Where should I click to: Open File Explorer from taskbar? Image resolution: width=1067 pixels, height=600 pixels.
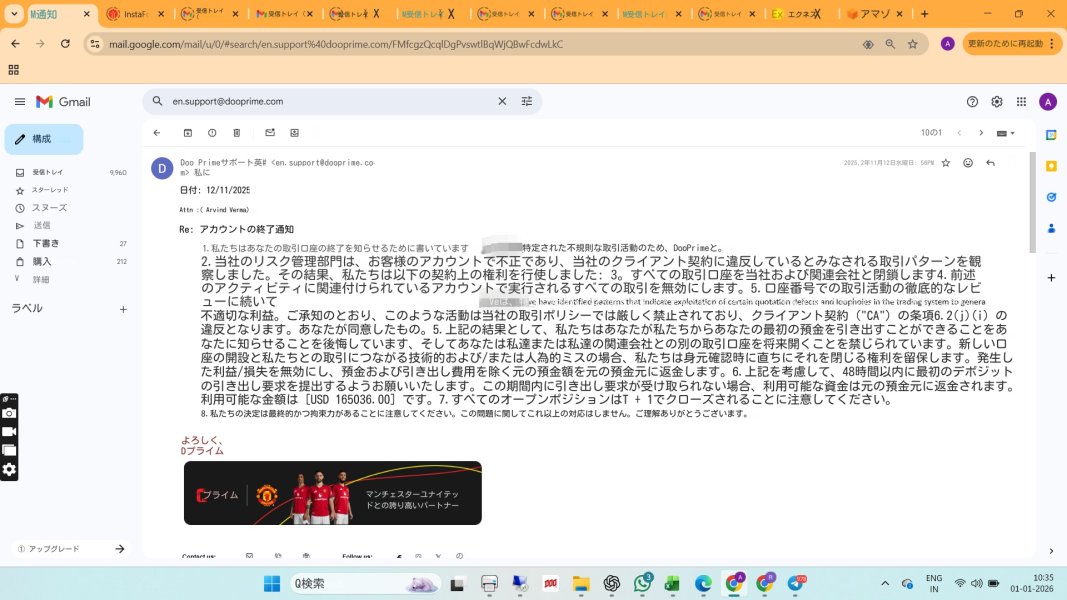580,584
